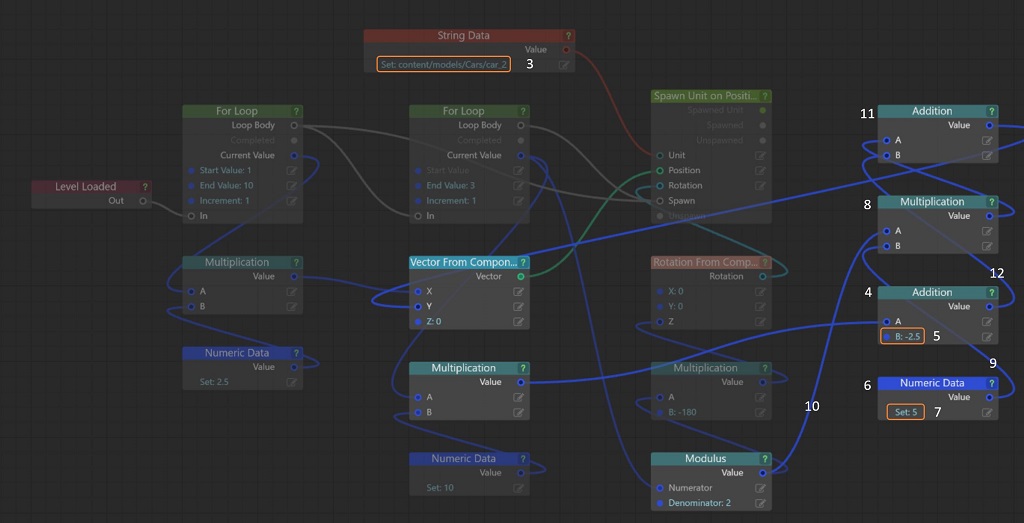
Task: Click the Value output port on String Data
Action: (x=566, y=49)
